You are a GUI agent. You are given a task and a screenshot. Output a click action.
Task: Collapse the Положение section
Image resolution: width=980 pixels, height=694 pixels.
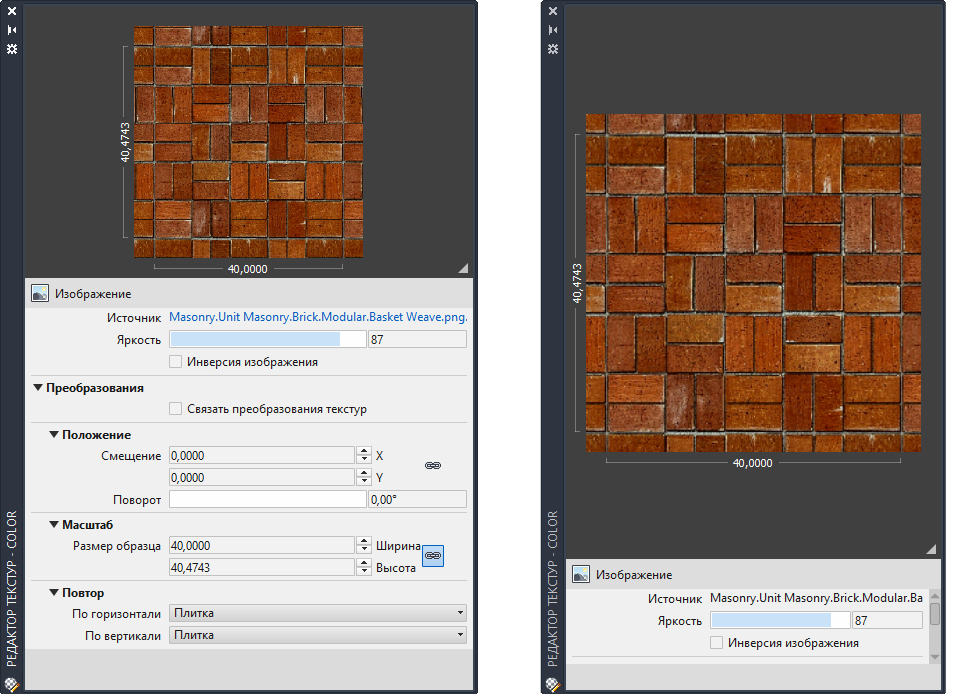point(54,434)
